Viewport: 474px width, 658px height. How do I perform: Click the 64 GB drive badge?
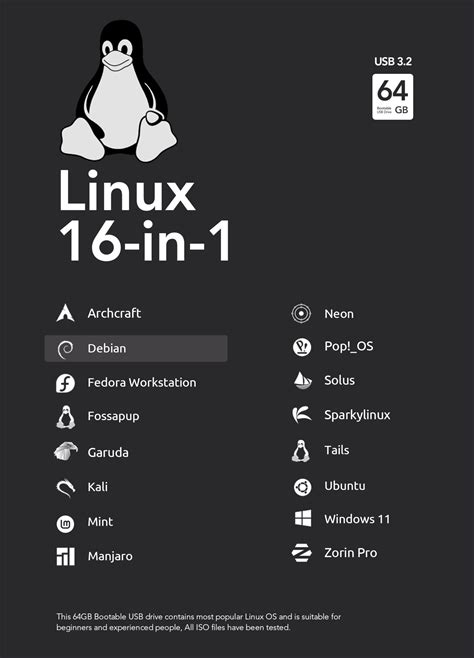point(393,97)
